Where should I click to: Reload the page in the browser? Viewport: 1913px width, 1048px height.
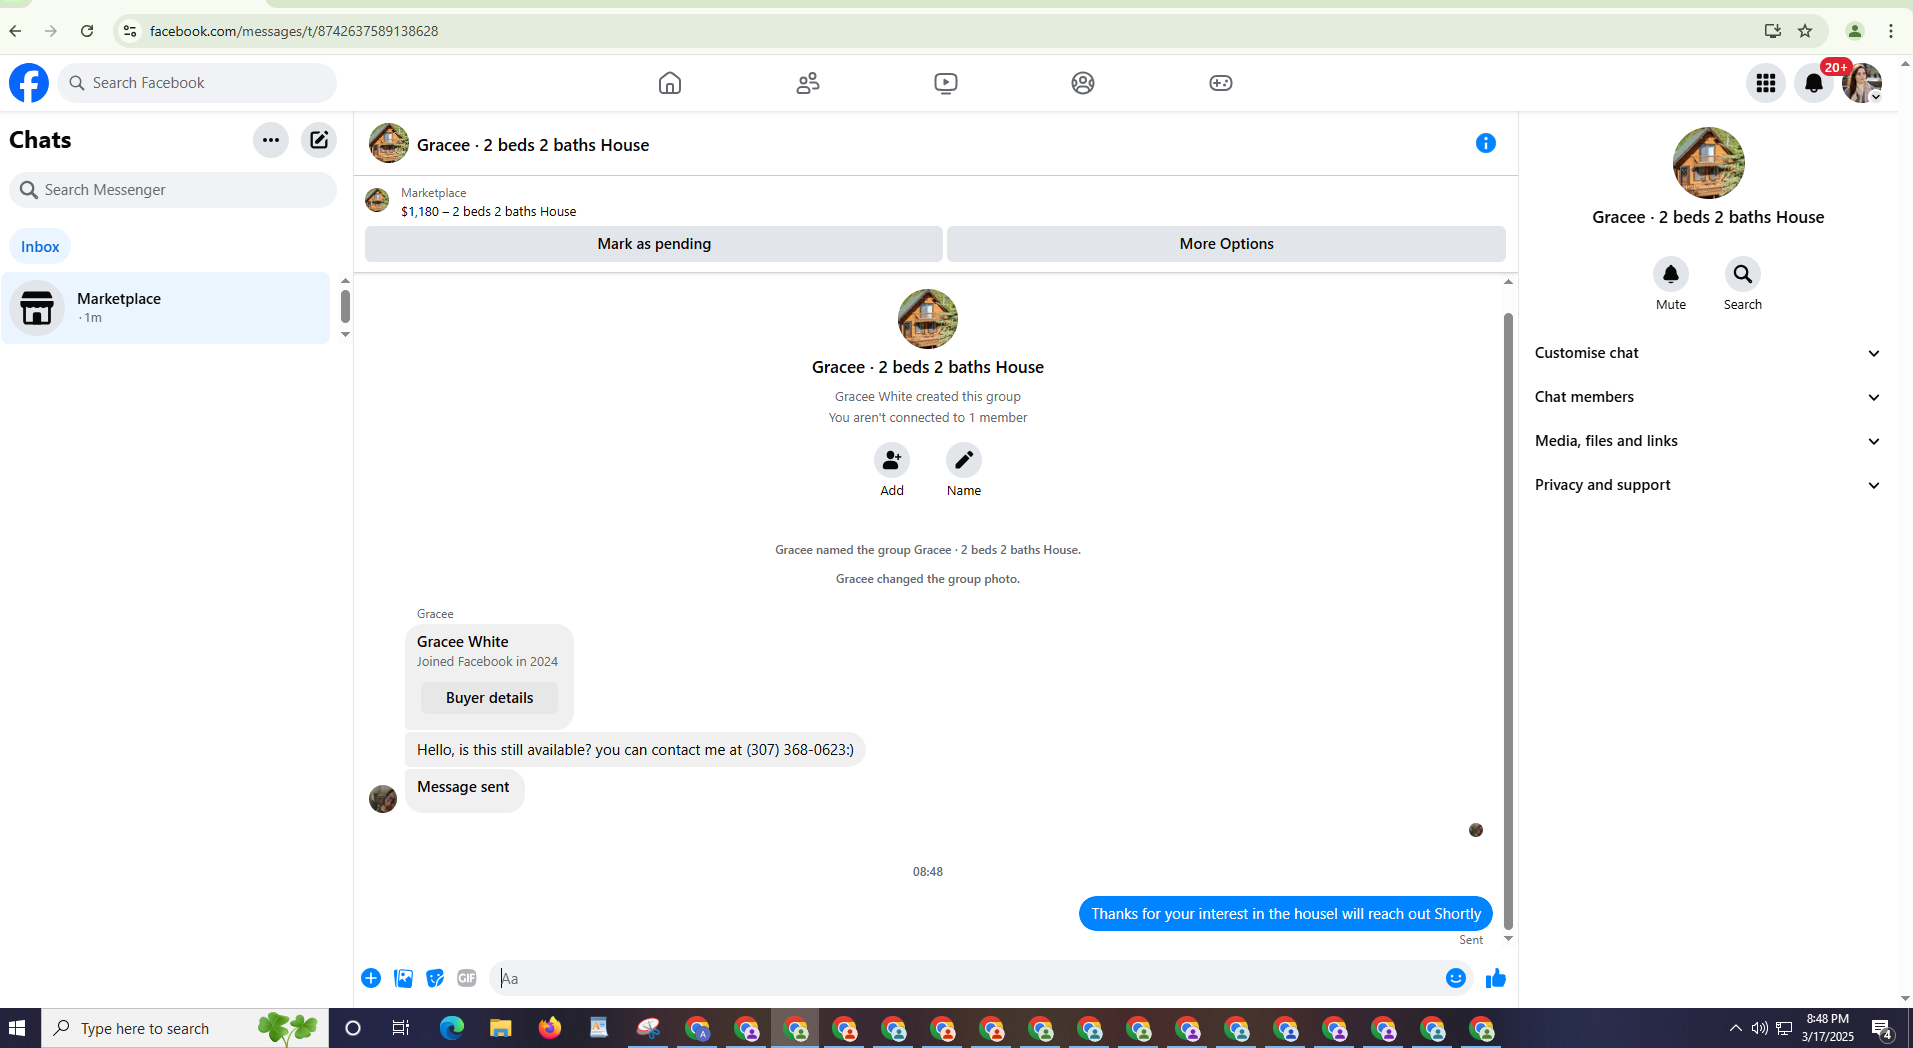coord(87,31)
